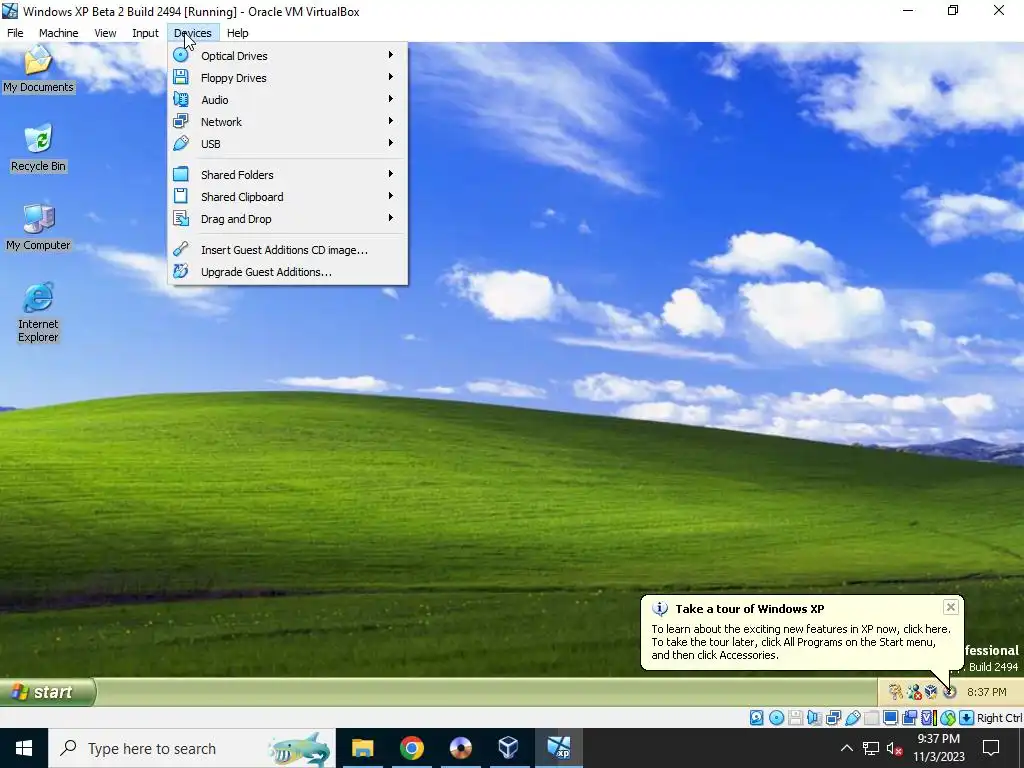Select Shared Clipboard menu entry
This screenshot has width=1024, height=768.
(x=287, y=197)
